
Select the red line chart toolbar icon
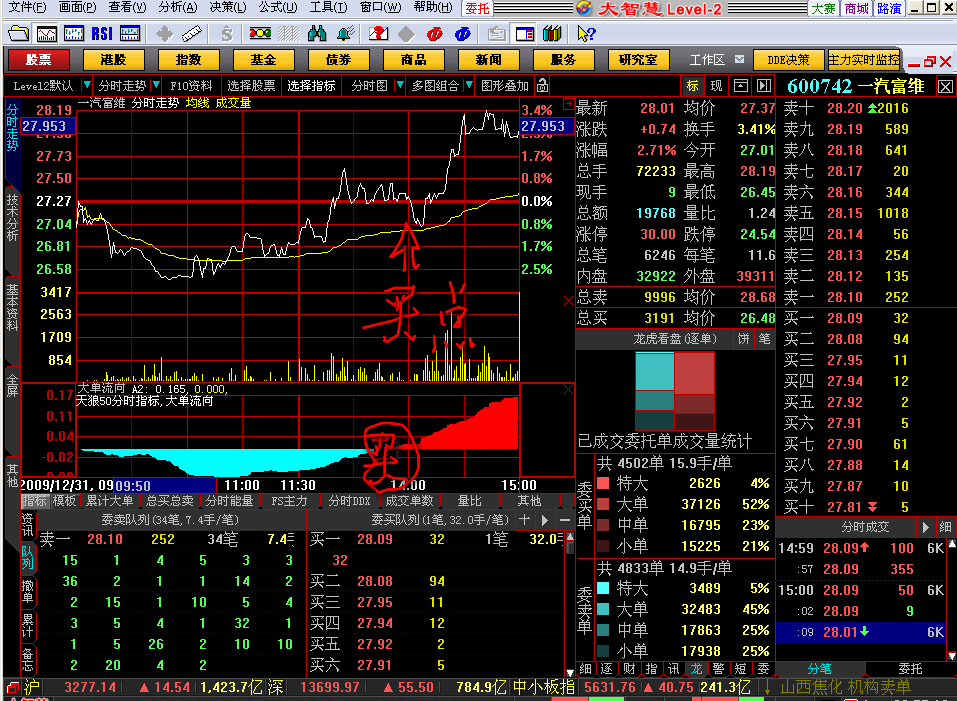point(46,34)
